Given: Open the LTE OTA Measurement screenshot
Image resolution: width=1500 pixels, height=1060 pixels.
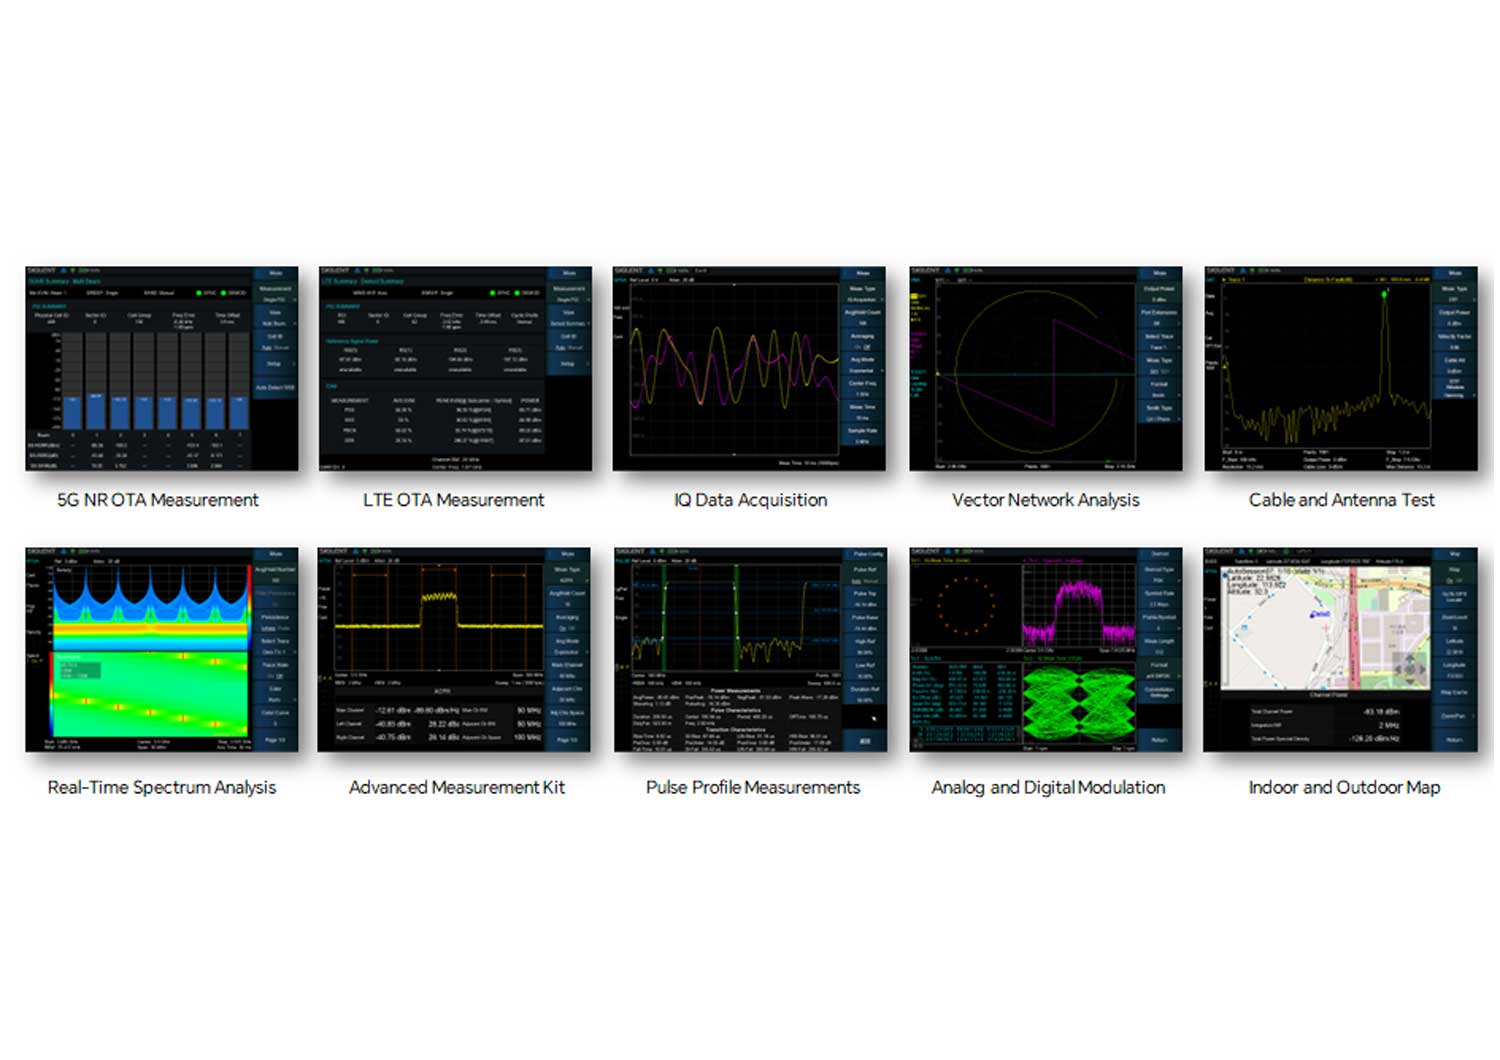Looking at the screenshot, I should pos(455,369).
